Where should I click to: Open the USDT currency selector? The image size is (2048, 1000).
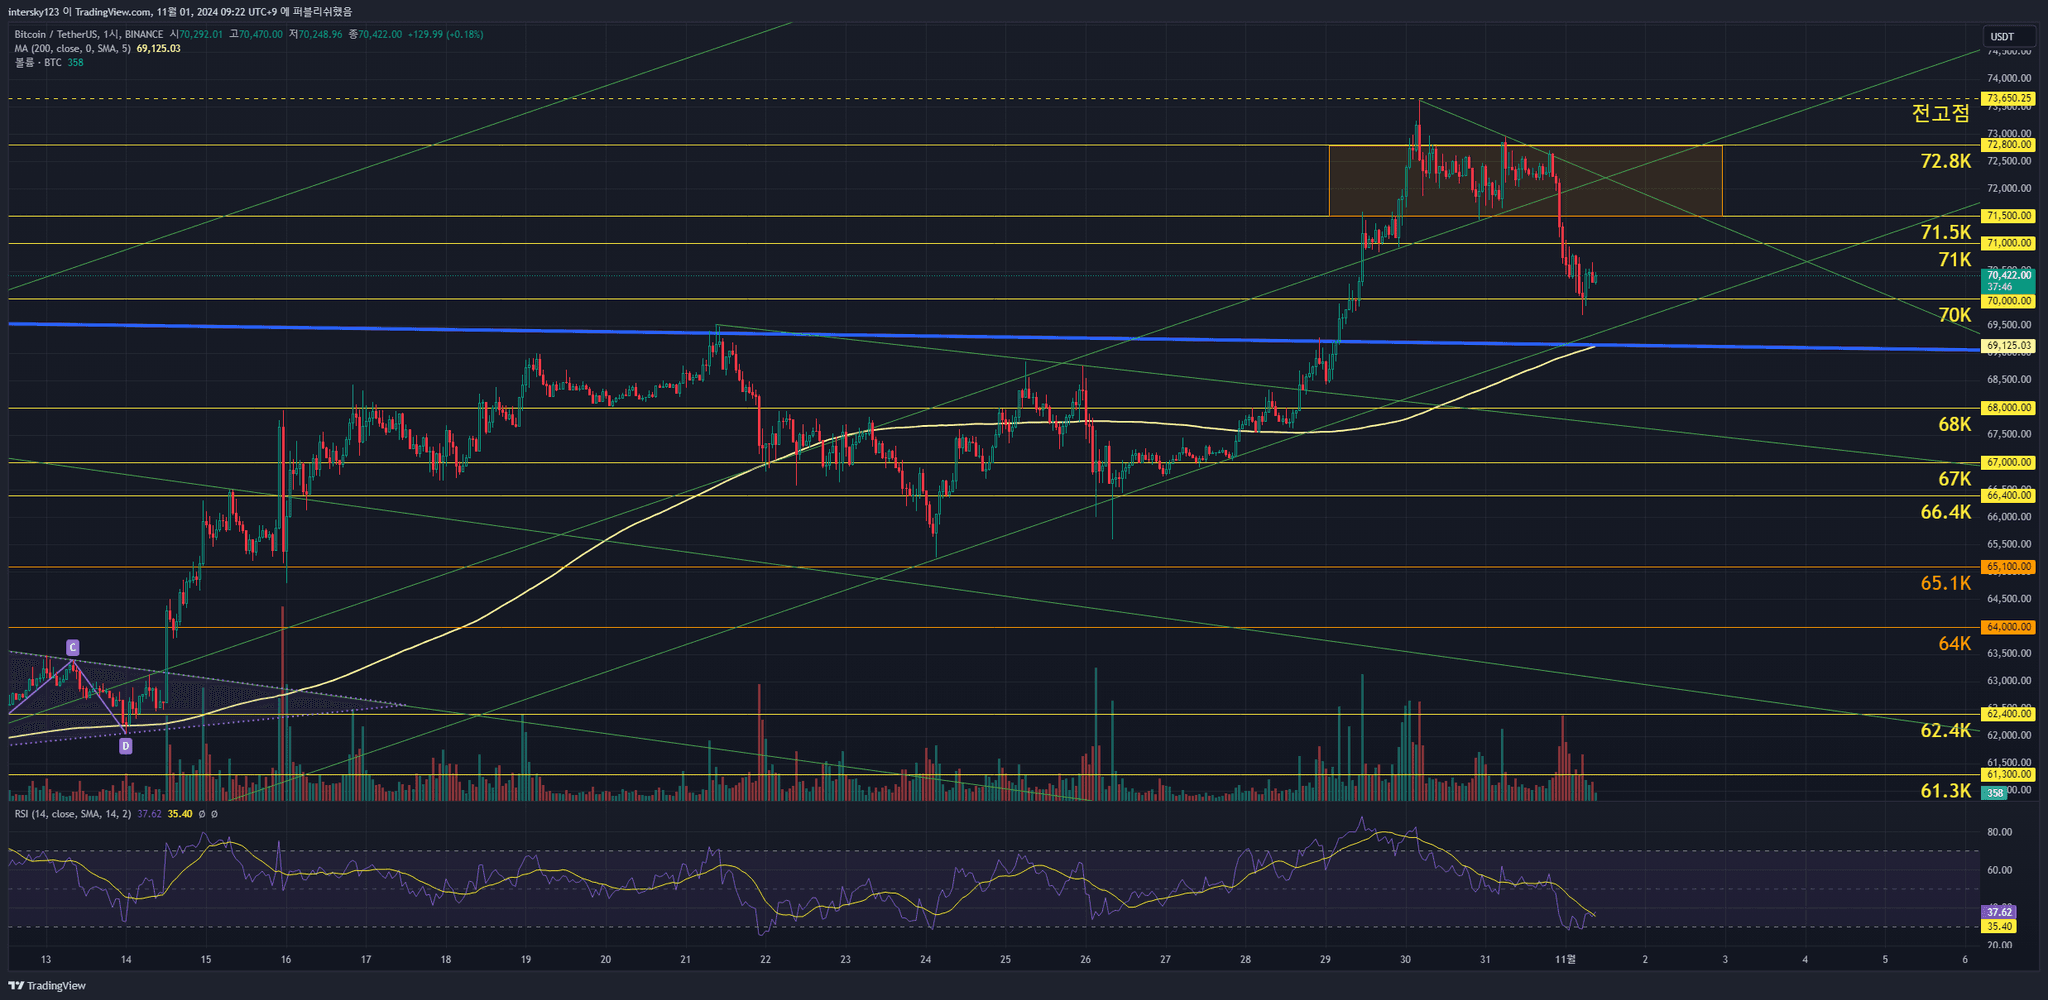coord(2002,37)
